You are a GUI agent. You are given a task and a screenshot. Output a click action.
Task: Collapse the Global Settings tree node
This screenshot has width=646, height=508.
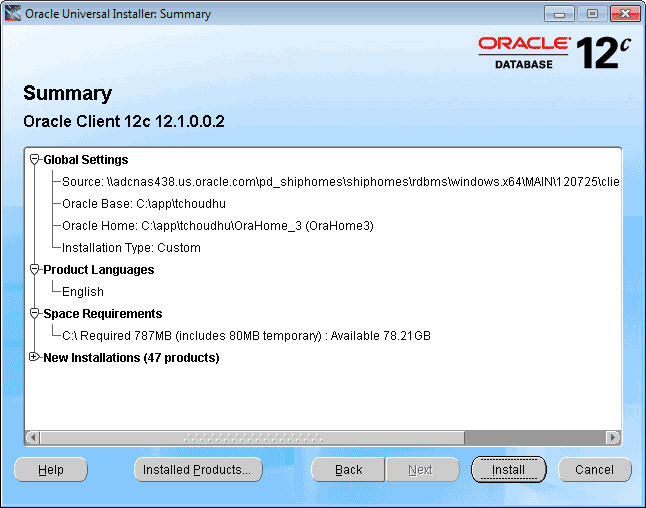coord(36,159)
